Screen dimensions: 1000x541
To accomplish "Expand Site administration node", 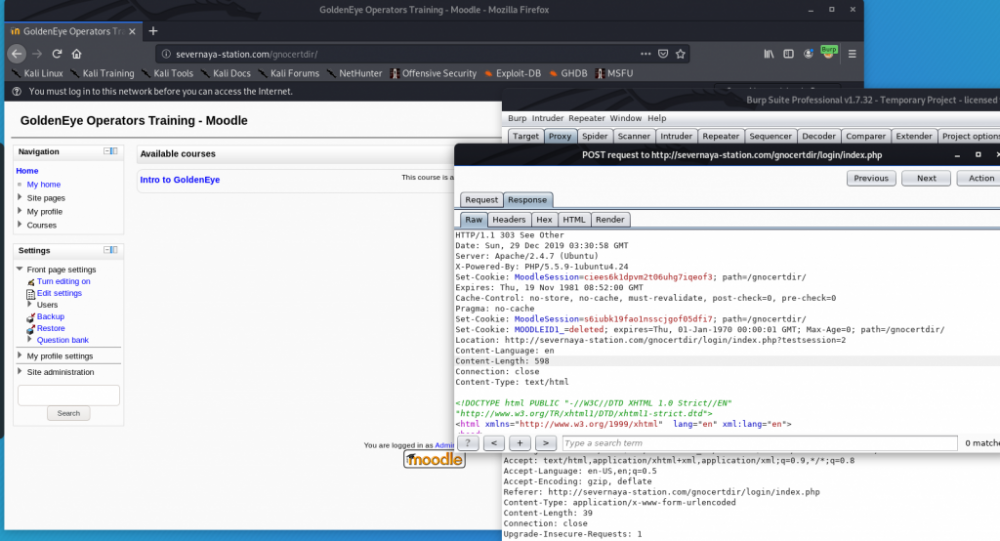I will pyautogui.click(x=19, y=371).
